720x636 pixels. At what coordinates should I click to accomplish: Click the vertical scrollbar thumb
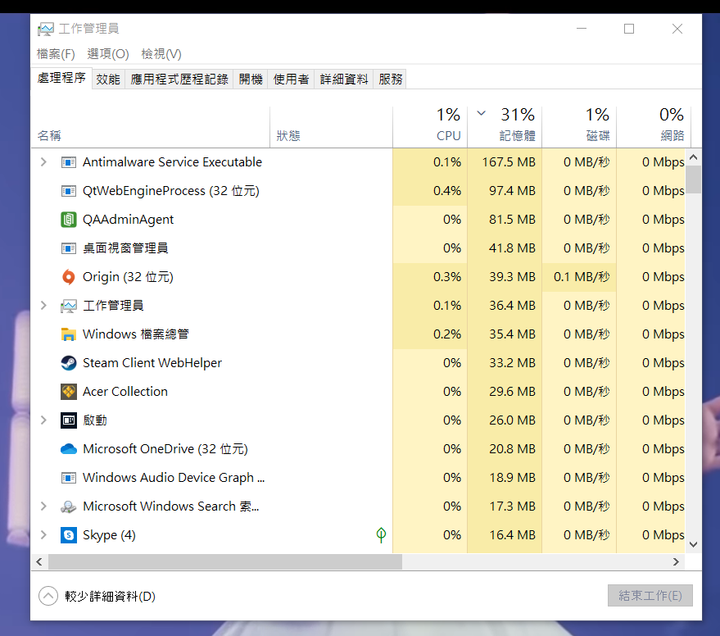coord(693,180)
